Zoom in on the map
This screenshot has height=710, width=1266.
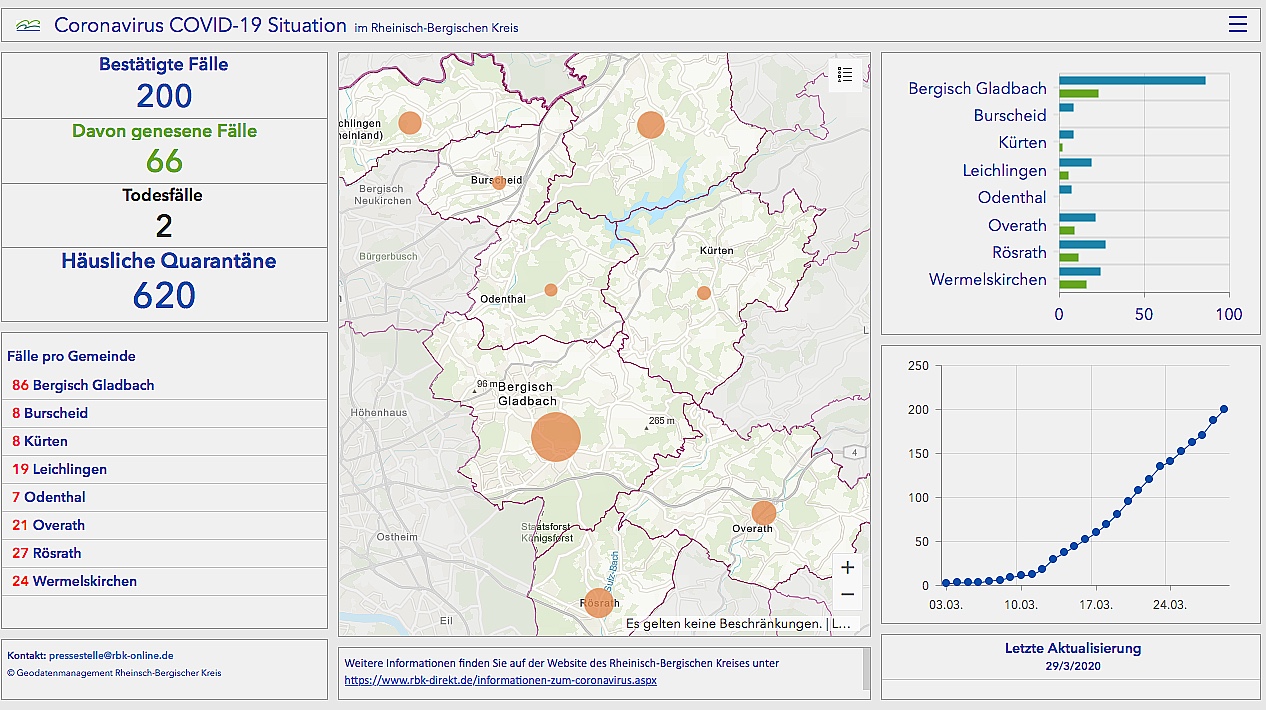click(847, 568)
